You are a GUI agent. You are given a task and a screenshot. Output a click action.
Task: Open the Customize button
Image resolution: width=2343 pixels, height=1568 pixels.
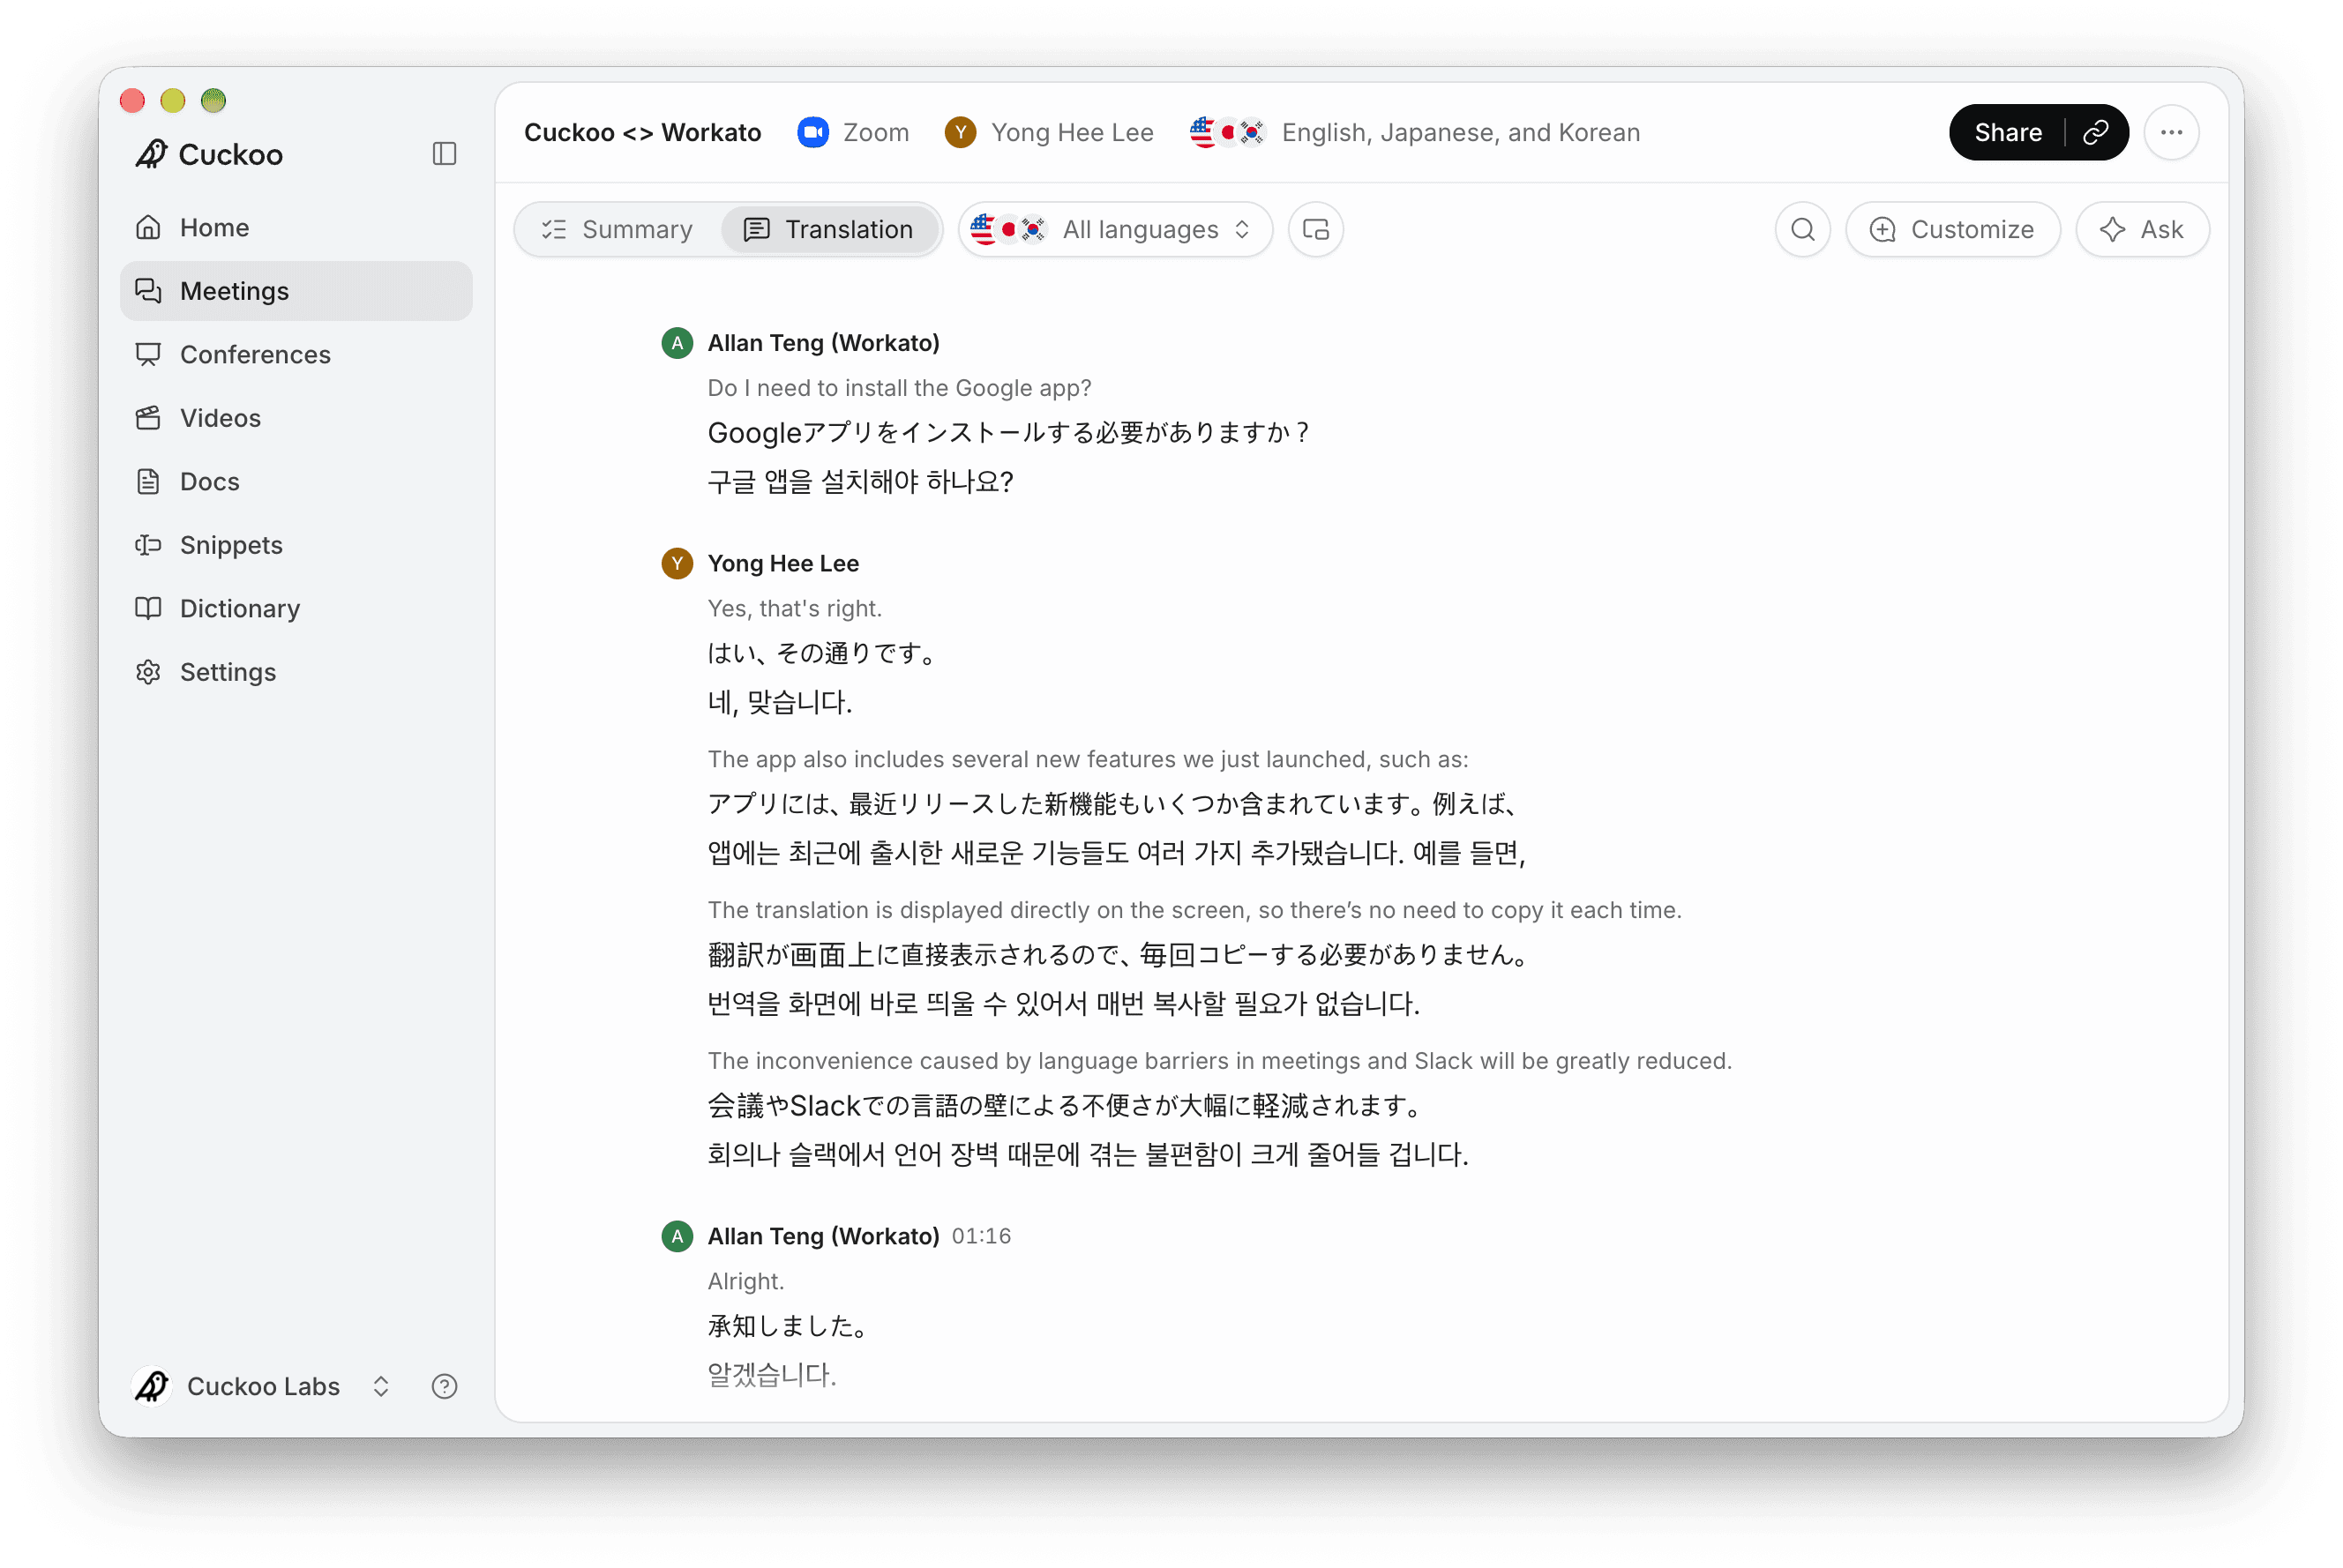point(1952,229)
